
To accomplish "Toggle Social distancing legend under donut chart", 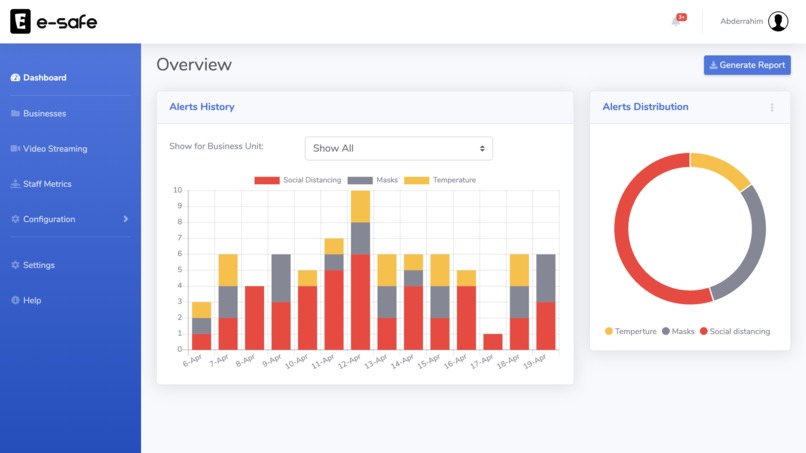I will click(x=735, y=331).
